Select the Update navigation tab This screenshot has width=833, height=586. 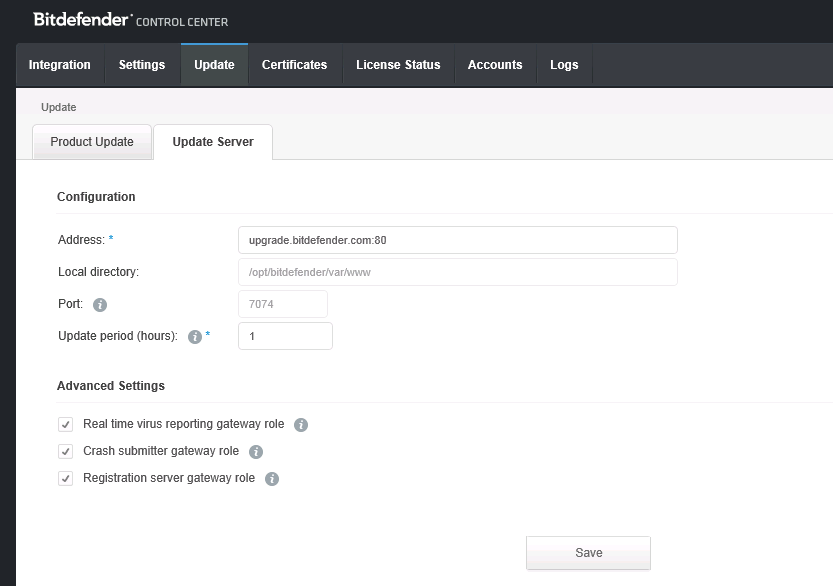click(x=214, y=65)
